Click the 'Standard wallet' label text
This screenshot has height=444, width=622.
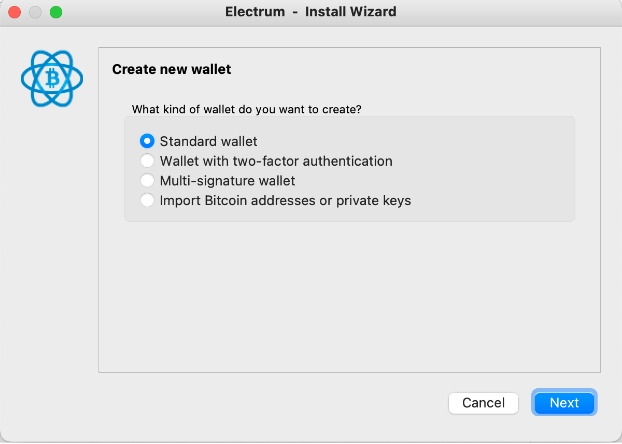[208, 141]
